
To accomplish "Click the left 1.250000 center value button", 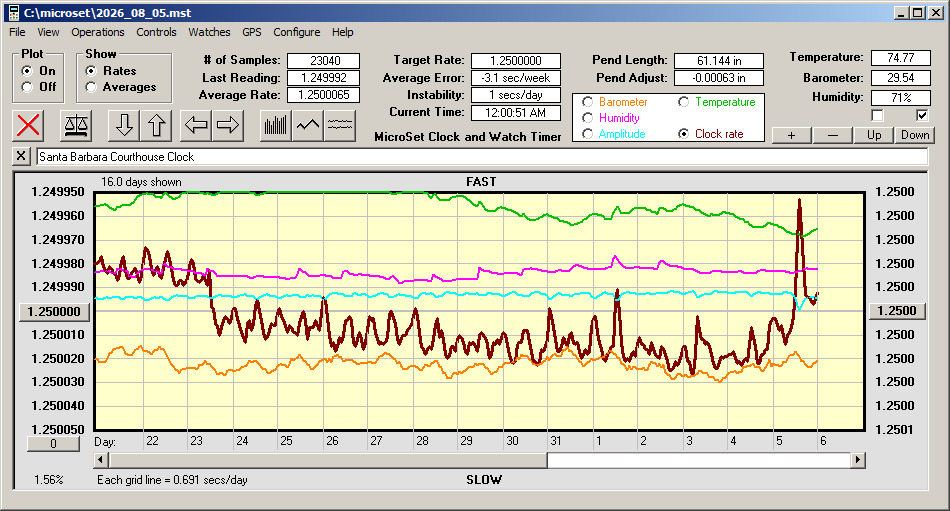I will (55, 312).
